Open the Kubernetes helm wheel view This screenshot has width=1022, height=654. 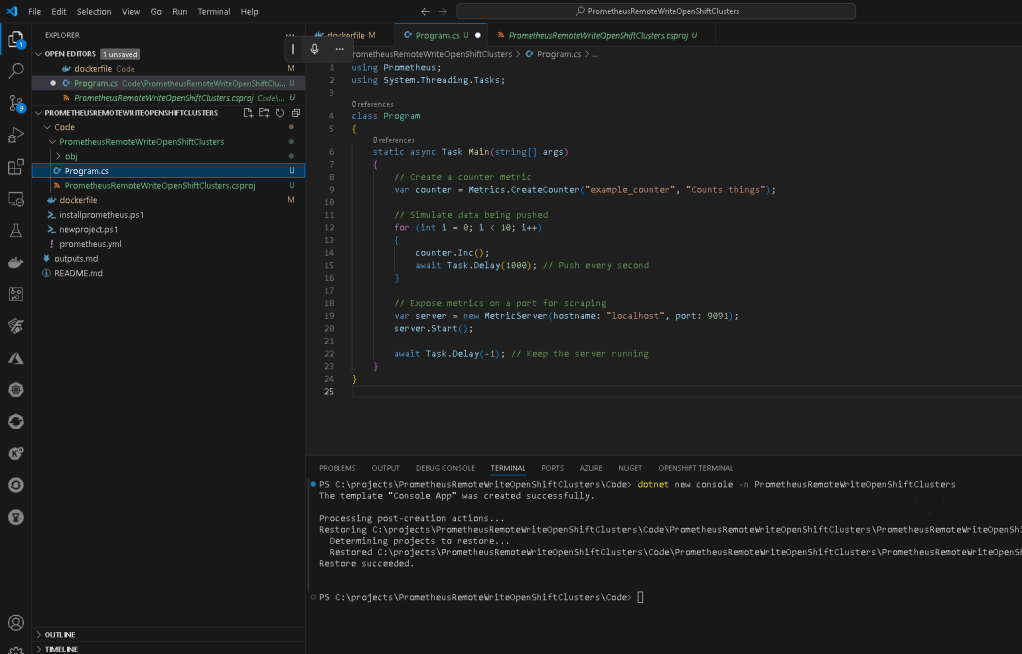(x=16, y=390)
